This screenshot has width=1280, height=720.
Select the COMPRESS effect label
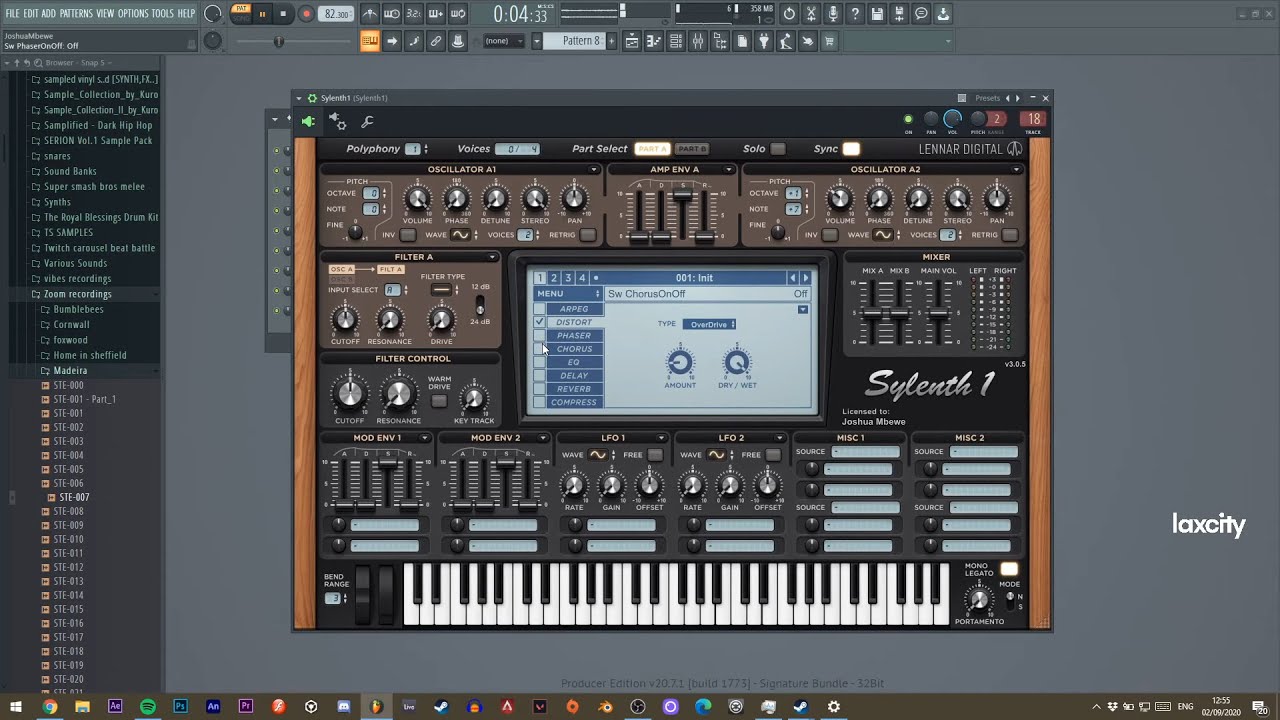click(x=574, y=402)
